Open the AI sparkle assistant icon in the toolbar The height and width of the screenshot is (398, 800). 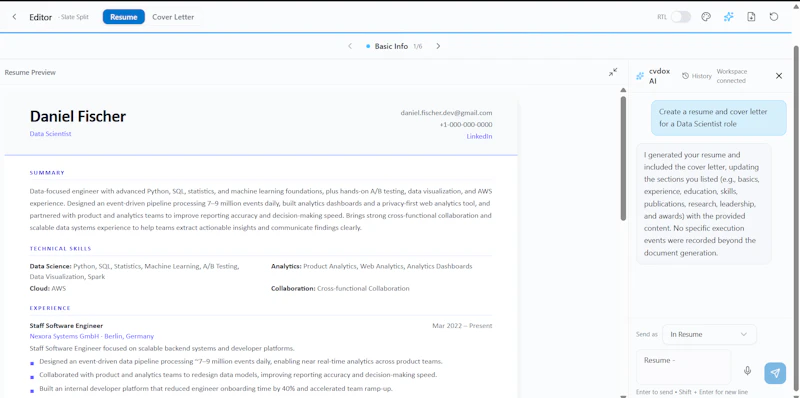tap(729, 17)
